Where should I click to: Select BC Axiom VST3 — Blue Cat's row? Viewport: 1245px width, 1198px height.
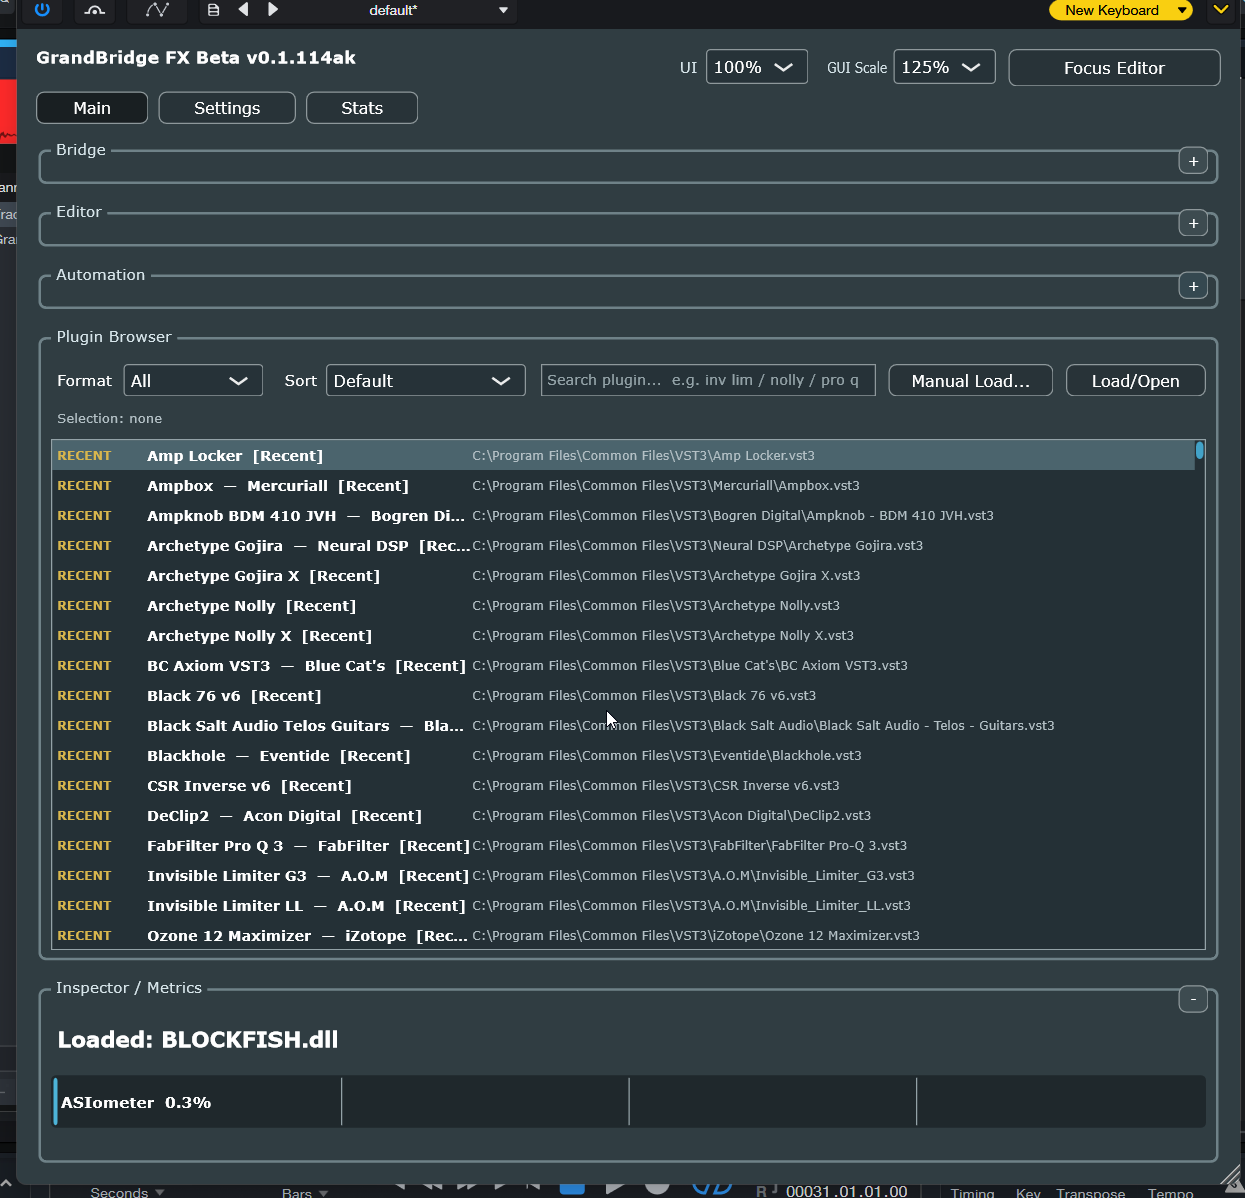pos(623,665)
